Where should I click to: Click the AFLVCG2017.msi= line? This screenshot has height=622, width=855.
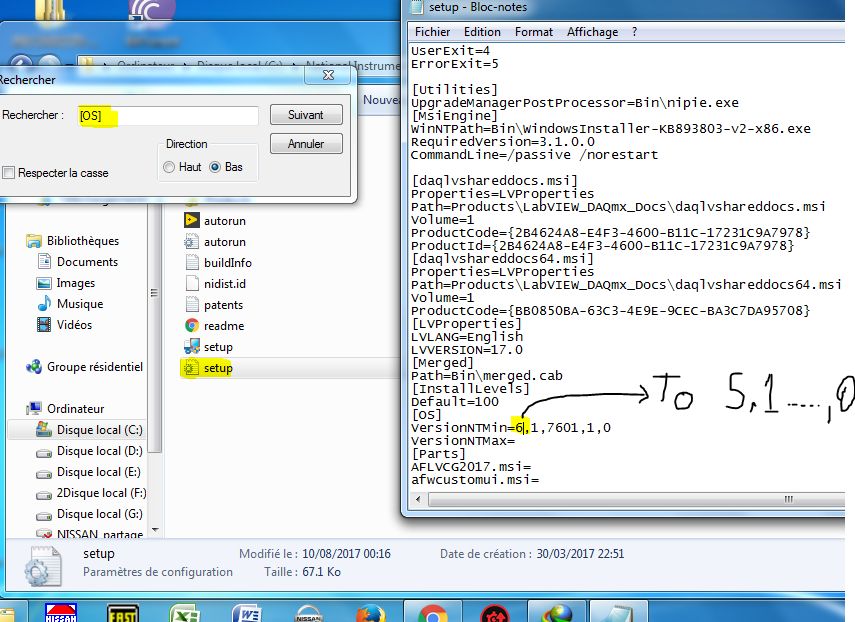[x=471, y=467]
